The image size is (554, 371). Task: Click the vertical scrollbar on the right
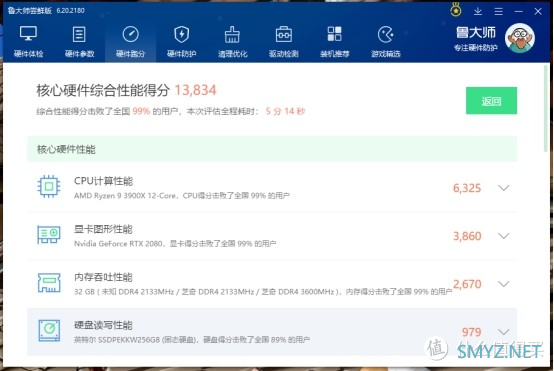(546, 108)
